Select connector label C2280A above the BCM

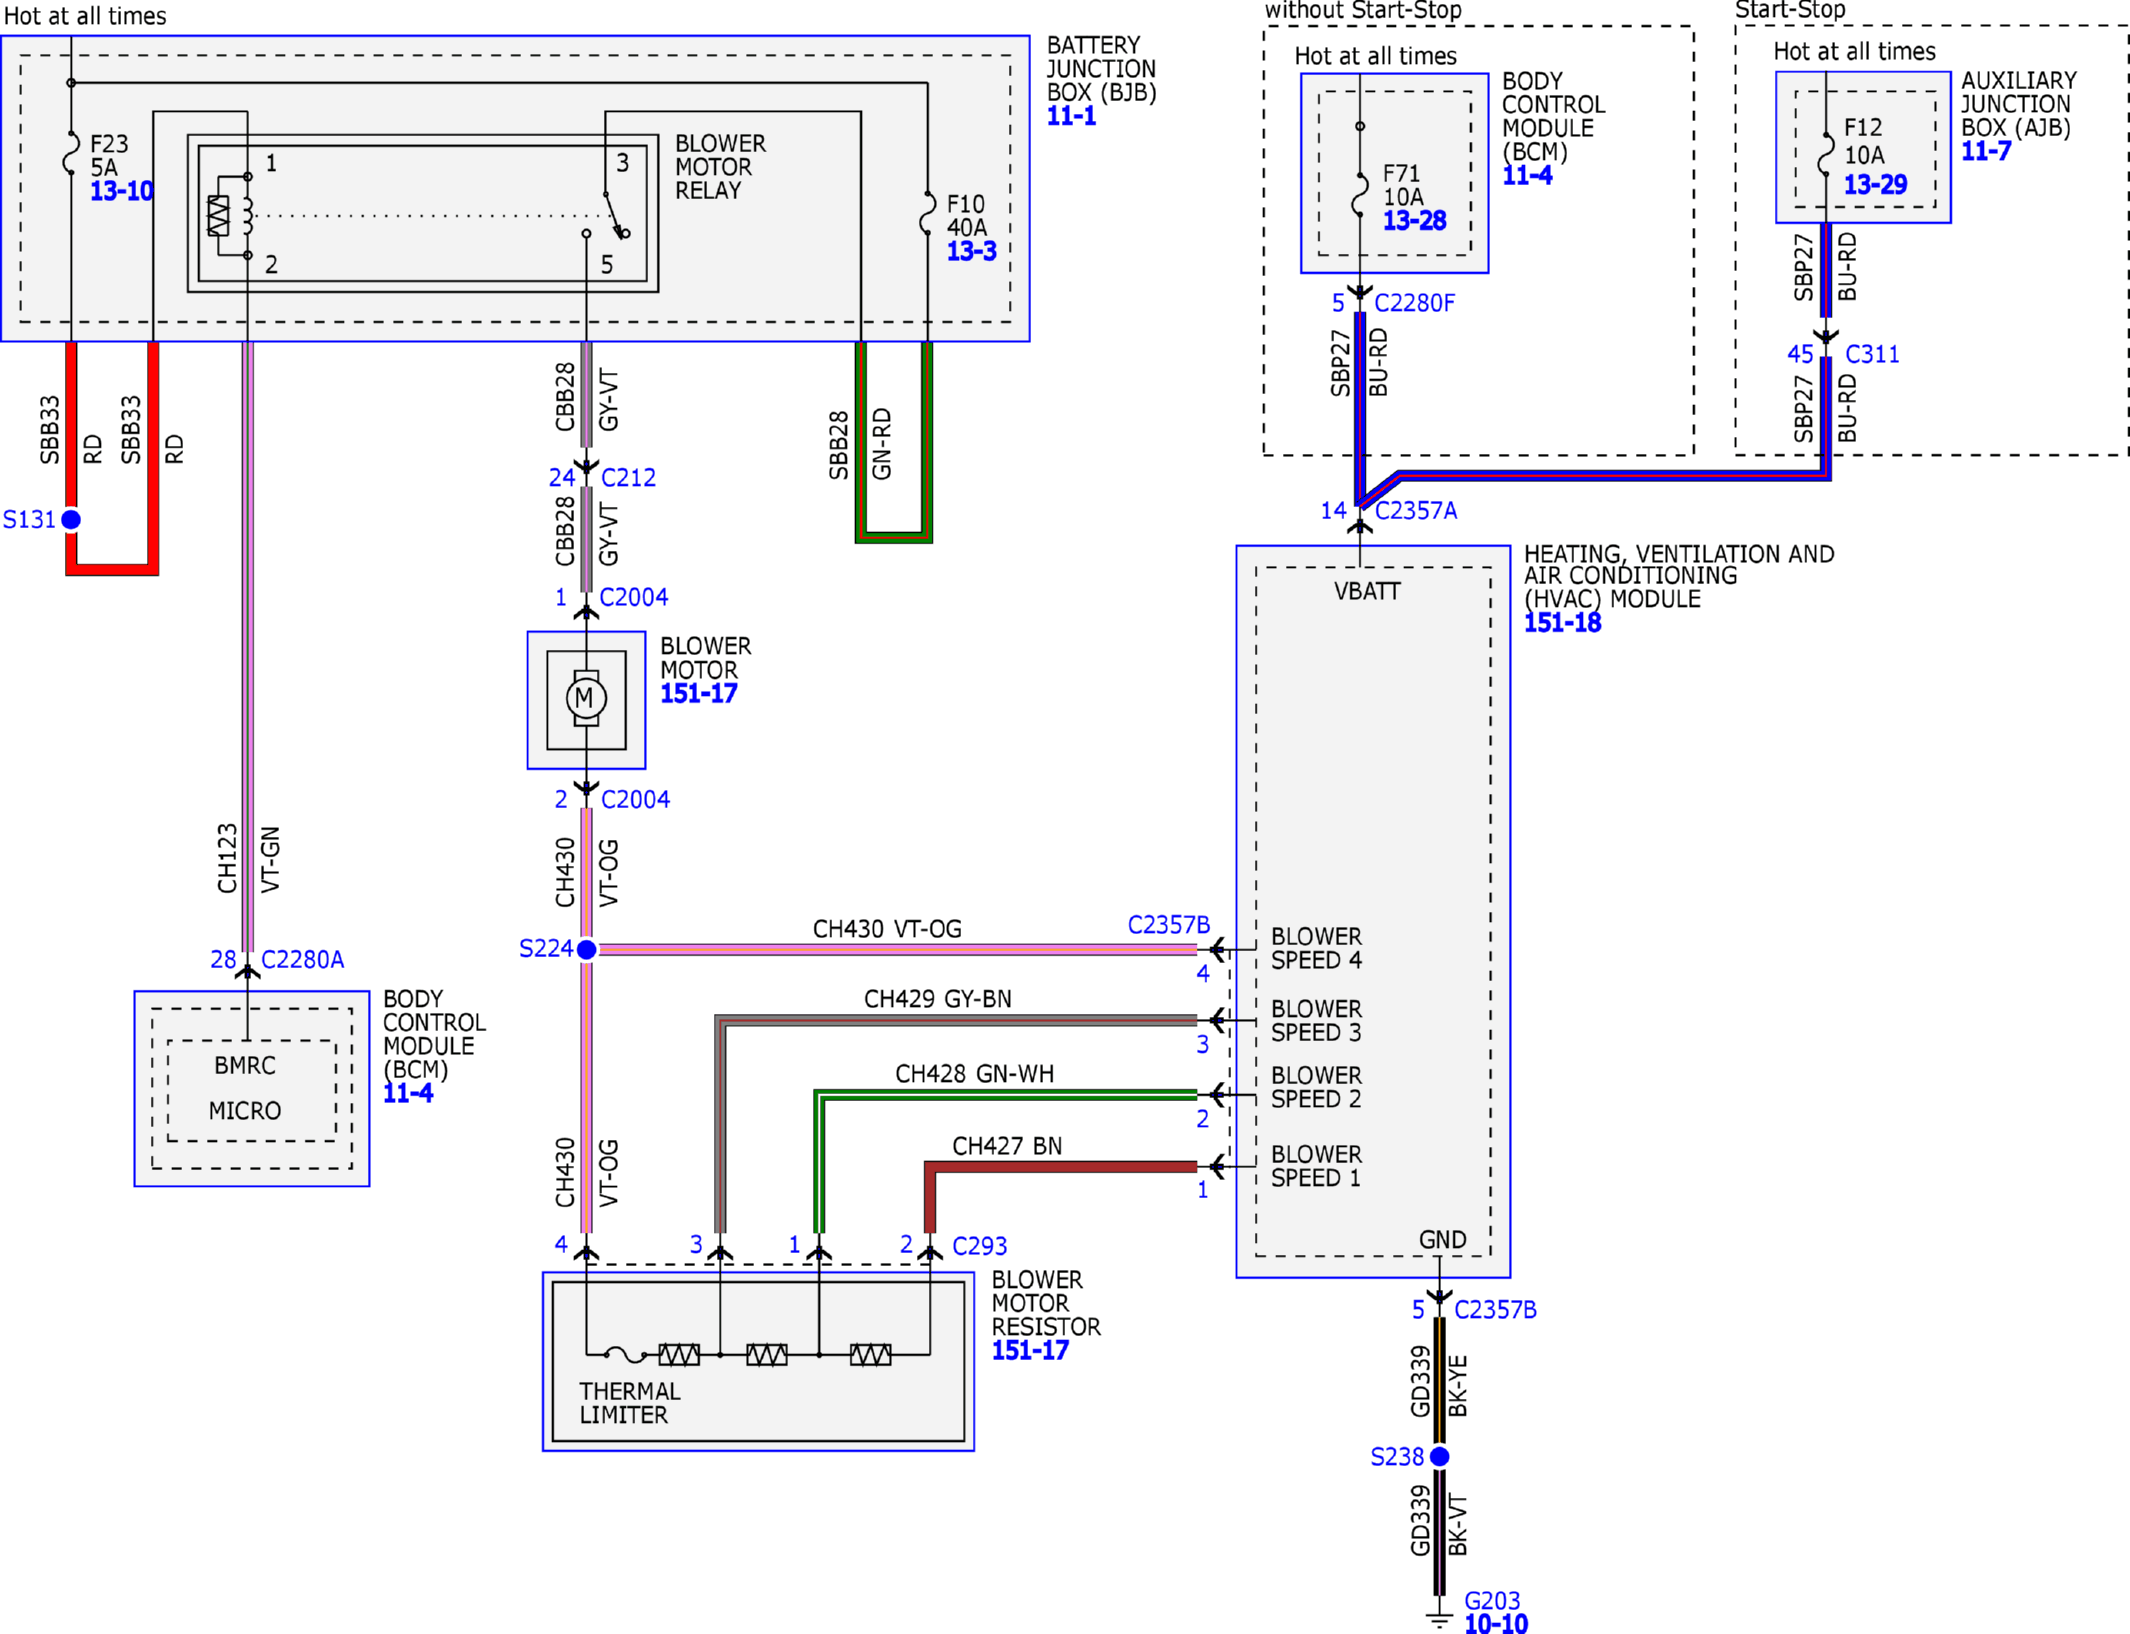coord(302,960)
